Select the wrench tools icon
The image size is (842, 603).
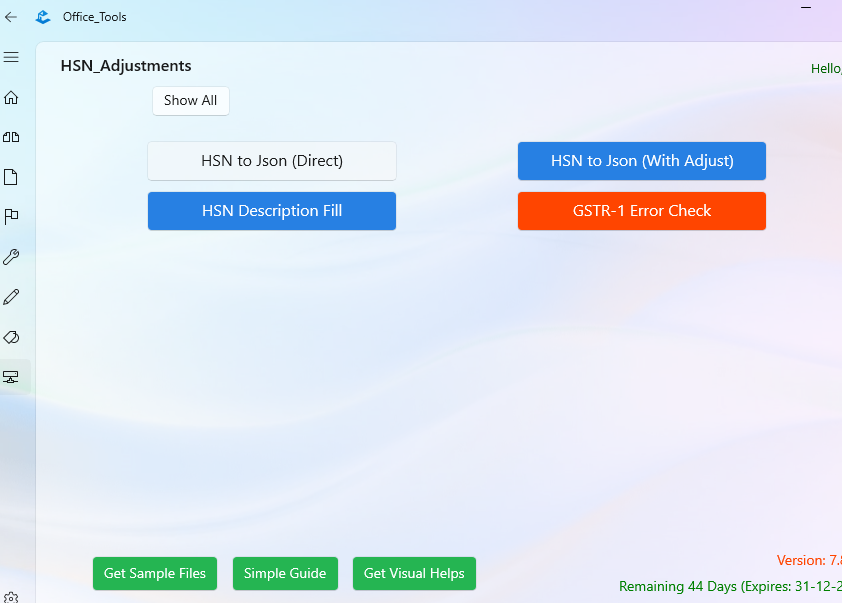[x=11, y=256]
